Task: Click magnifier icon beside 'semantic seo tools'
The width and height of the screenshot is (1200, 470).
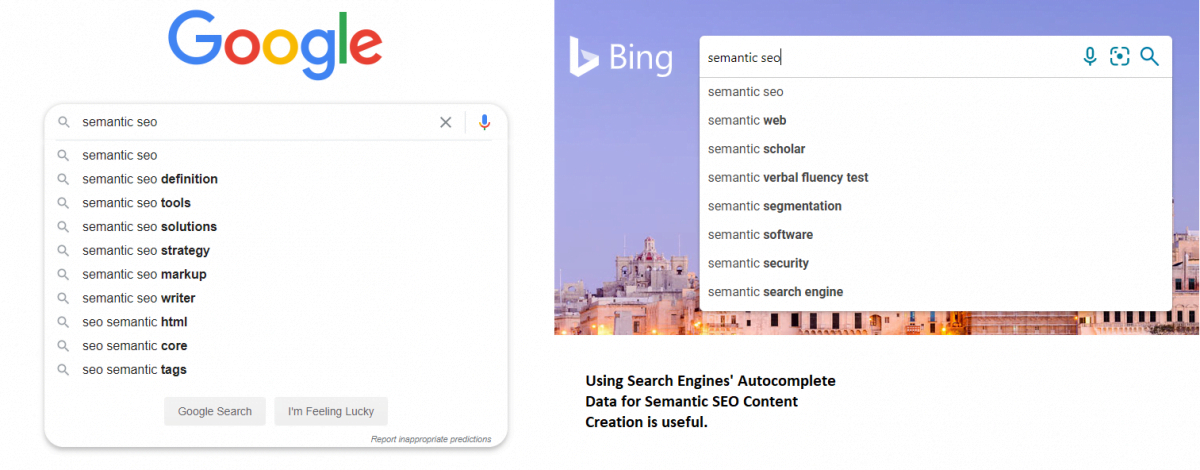Action: pyautogui.click(x=63, y=203)
